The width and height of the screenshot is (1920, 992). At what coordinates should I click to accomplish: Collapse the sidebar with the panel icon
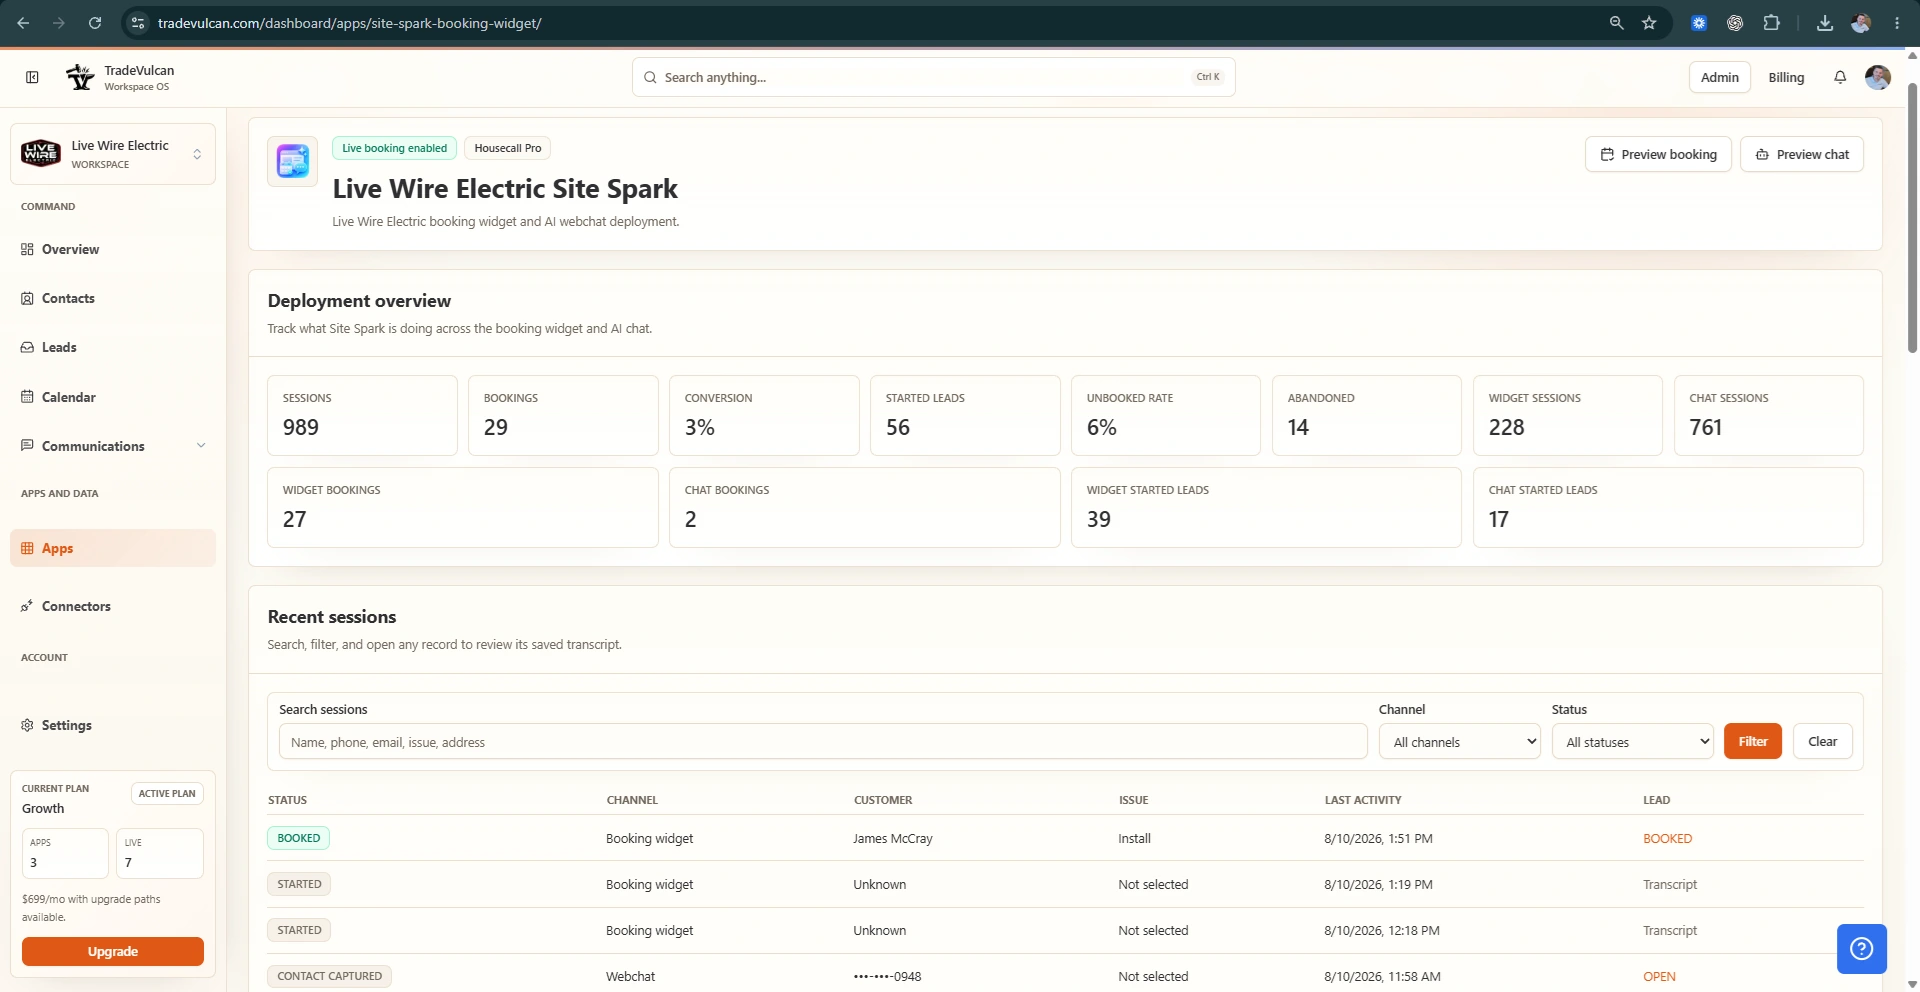[32, 77]
